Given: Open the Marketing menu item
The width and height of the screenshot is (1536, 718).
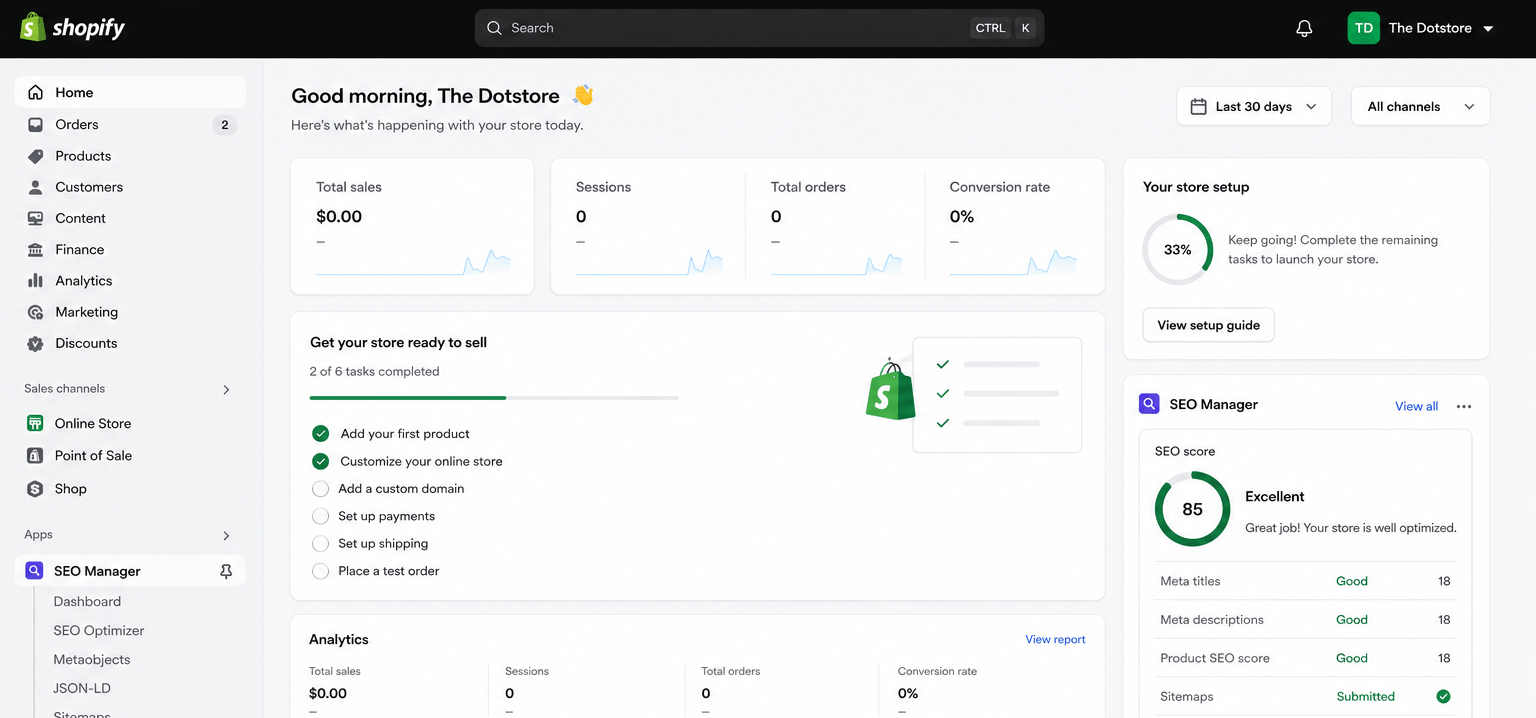Looking at the screenshot, I should click(x=130, y=312).
